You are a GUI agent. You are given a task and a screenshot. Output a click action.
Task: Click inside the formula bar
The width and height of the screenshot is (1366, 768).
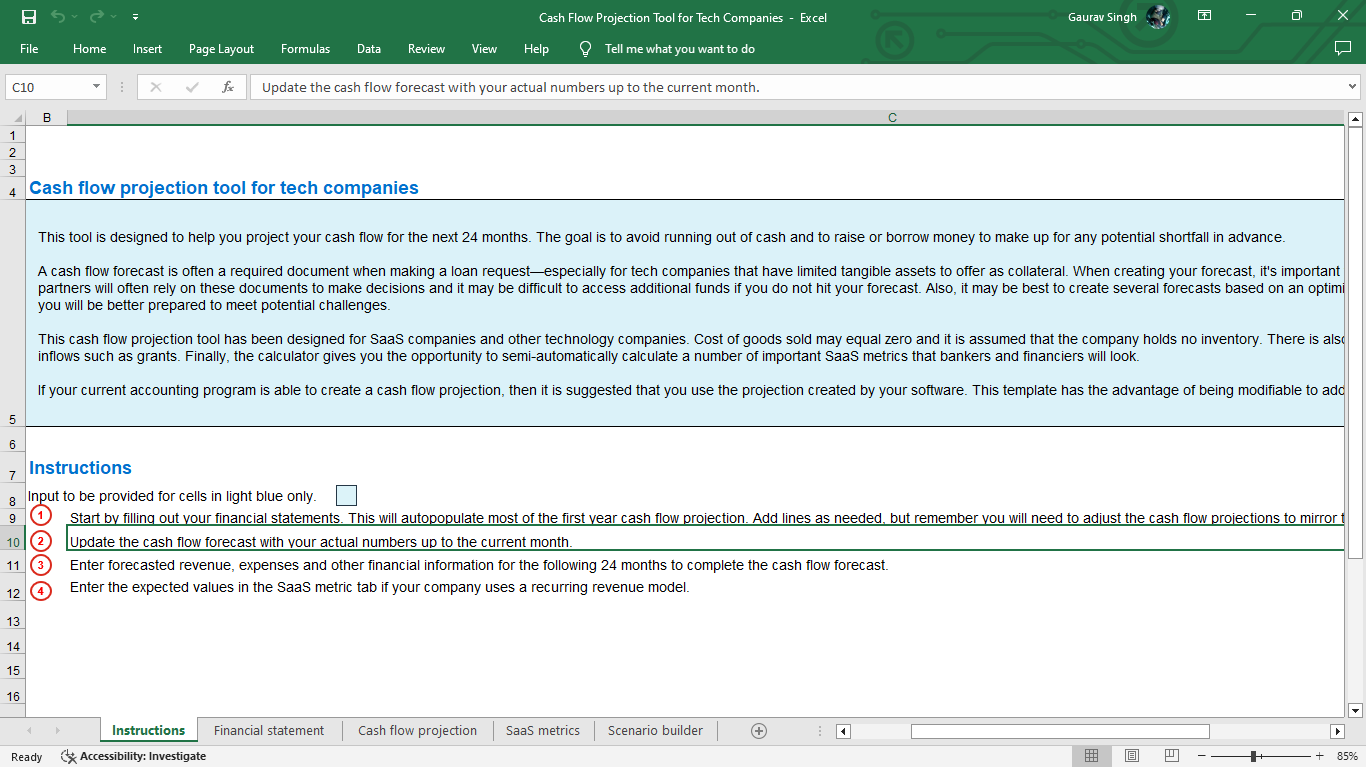(x=600, y=87)
